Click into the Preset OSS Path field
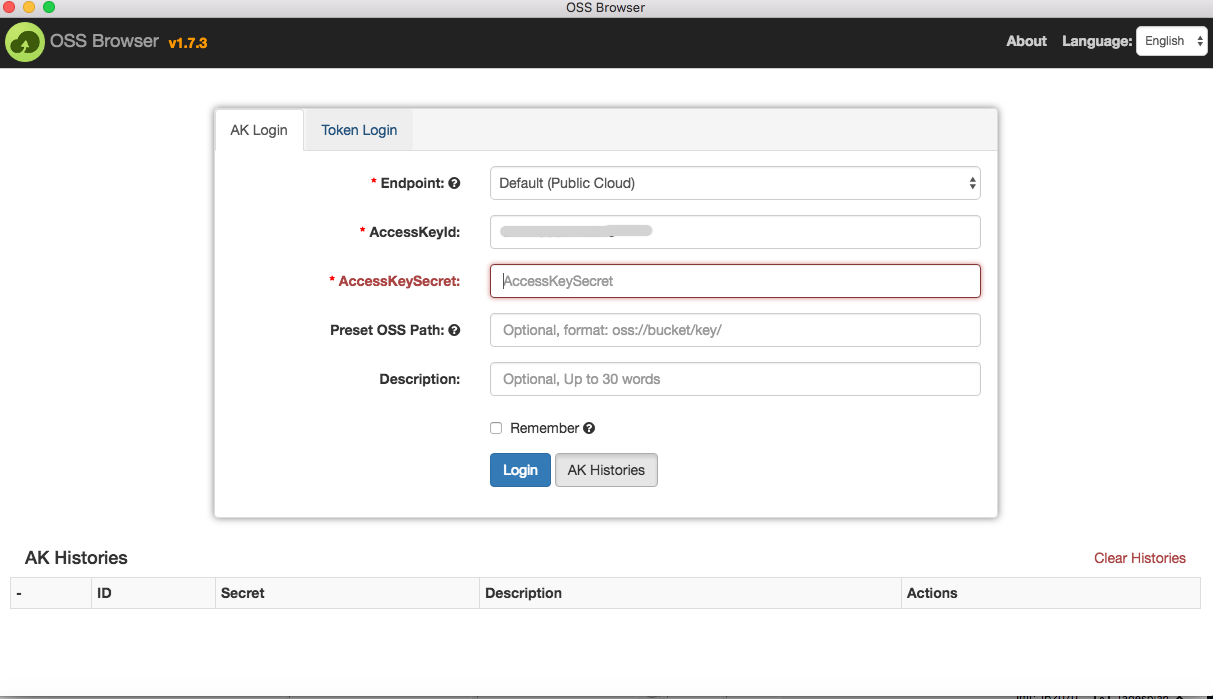This screenshot has height=699, width=1213. click(735, 330)
